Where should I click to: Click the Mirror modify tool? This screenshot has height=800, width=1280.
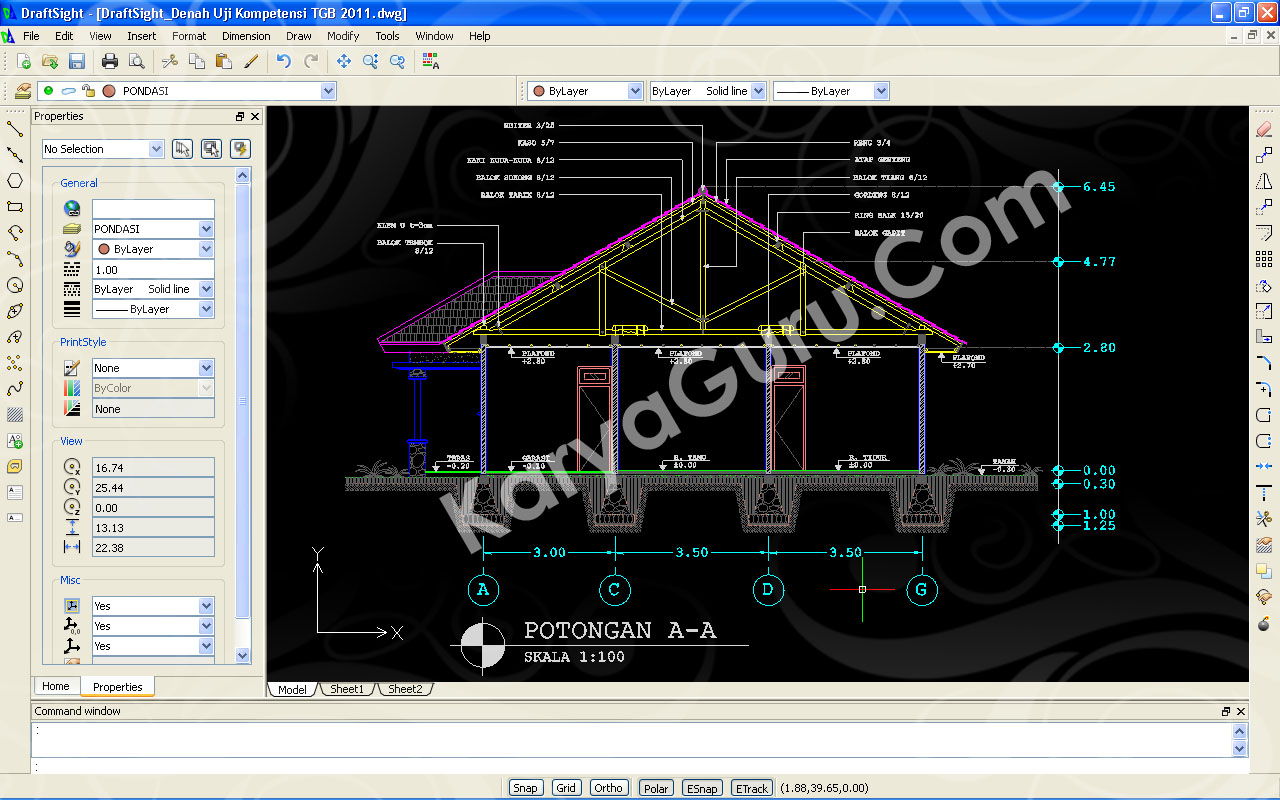pyautogui.click(x=1264, y=181)
